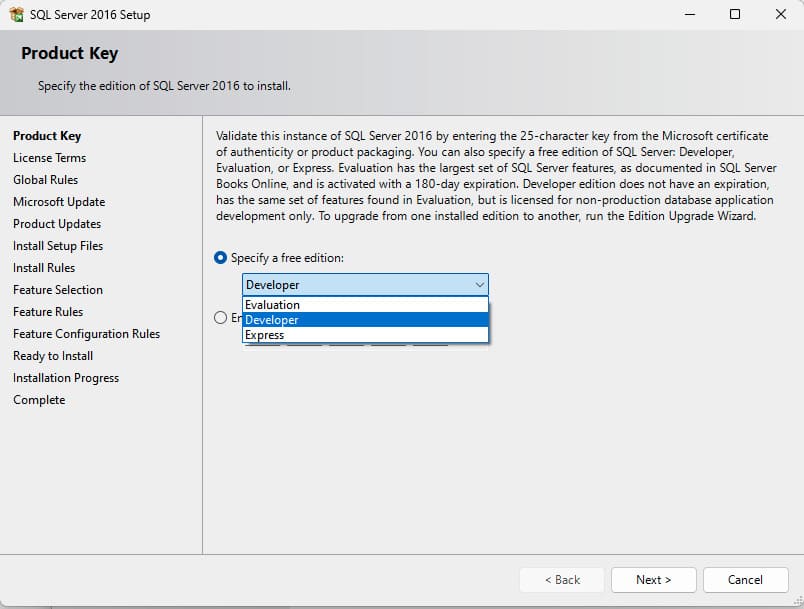Click the SQL Server Setup title bar icon
804x609 pixels.
pyautogui.click(x=15, y=15)
